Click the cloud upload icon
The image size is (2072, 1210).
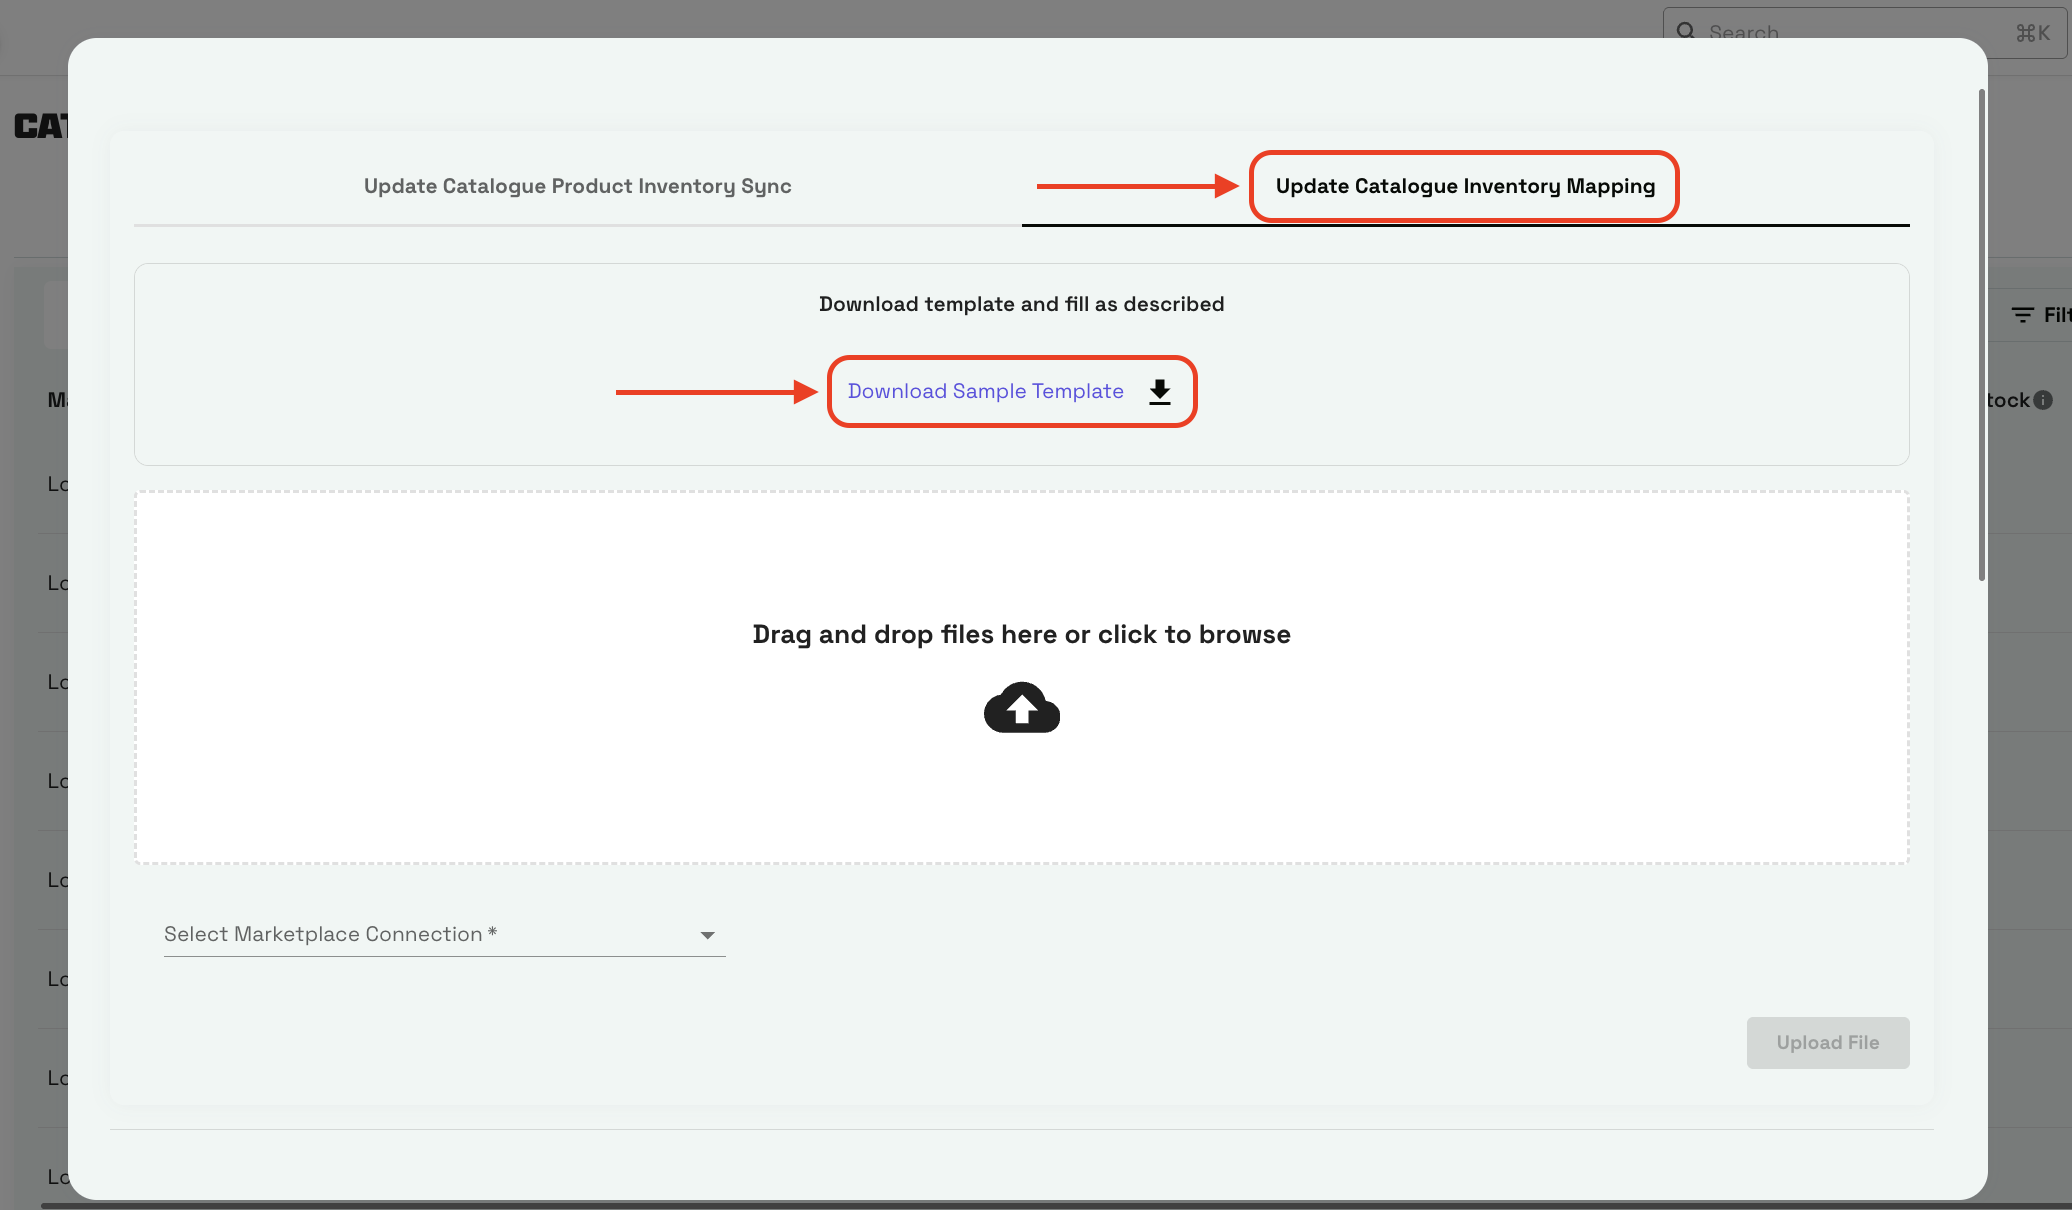(x=1021, y=708)
